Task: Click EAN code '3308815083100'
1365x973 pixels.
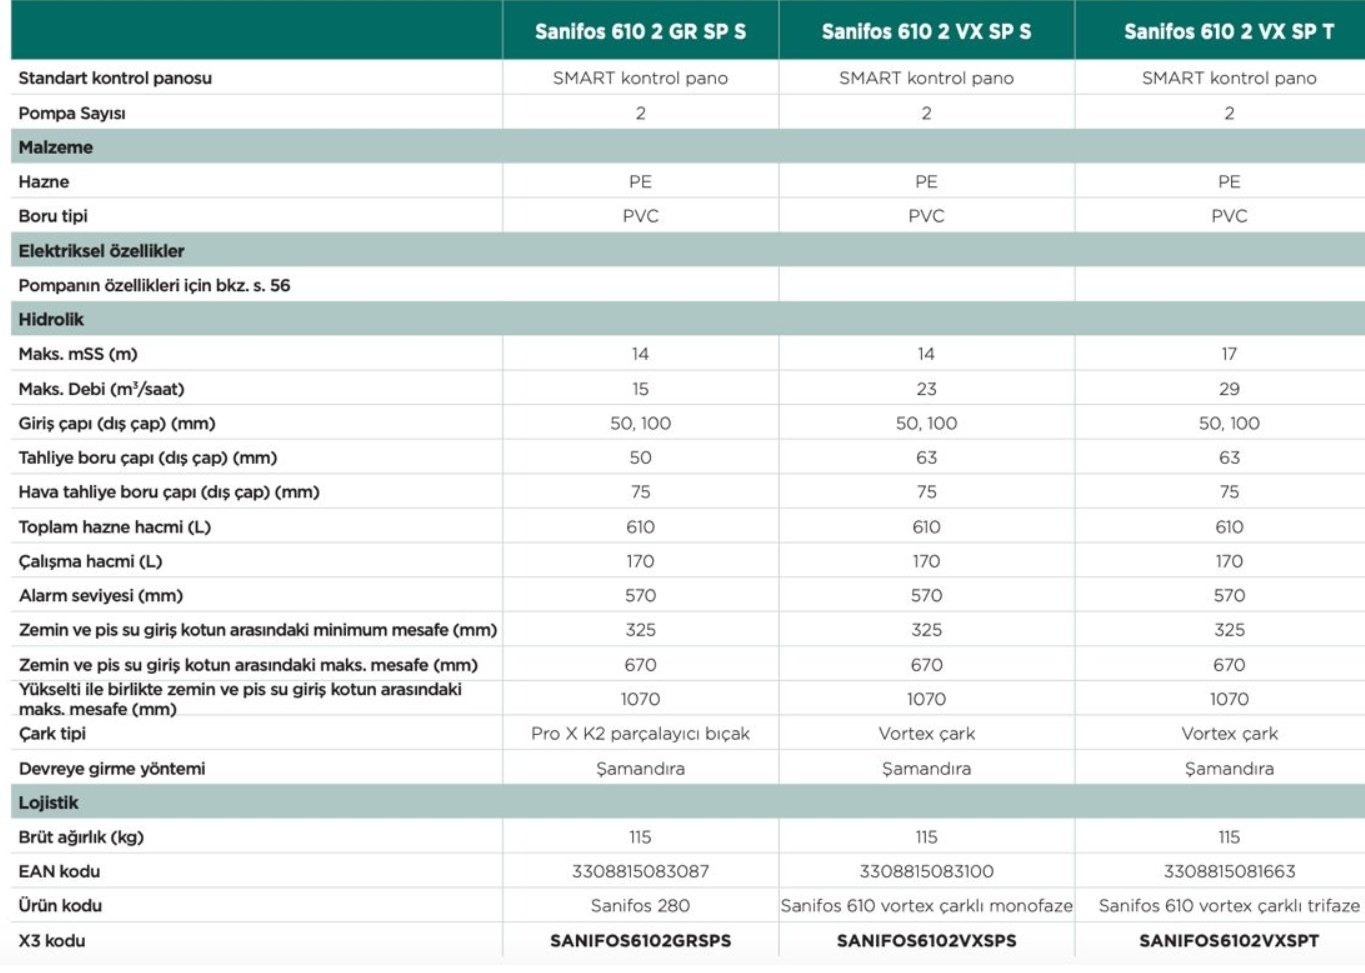Action: point(926,872)
